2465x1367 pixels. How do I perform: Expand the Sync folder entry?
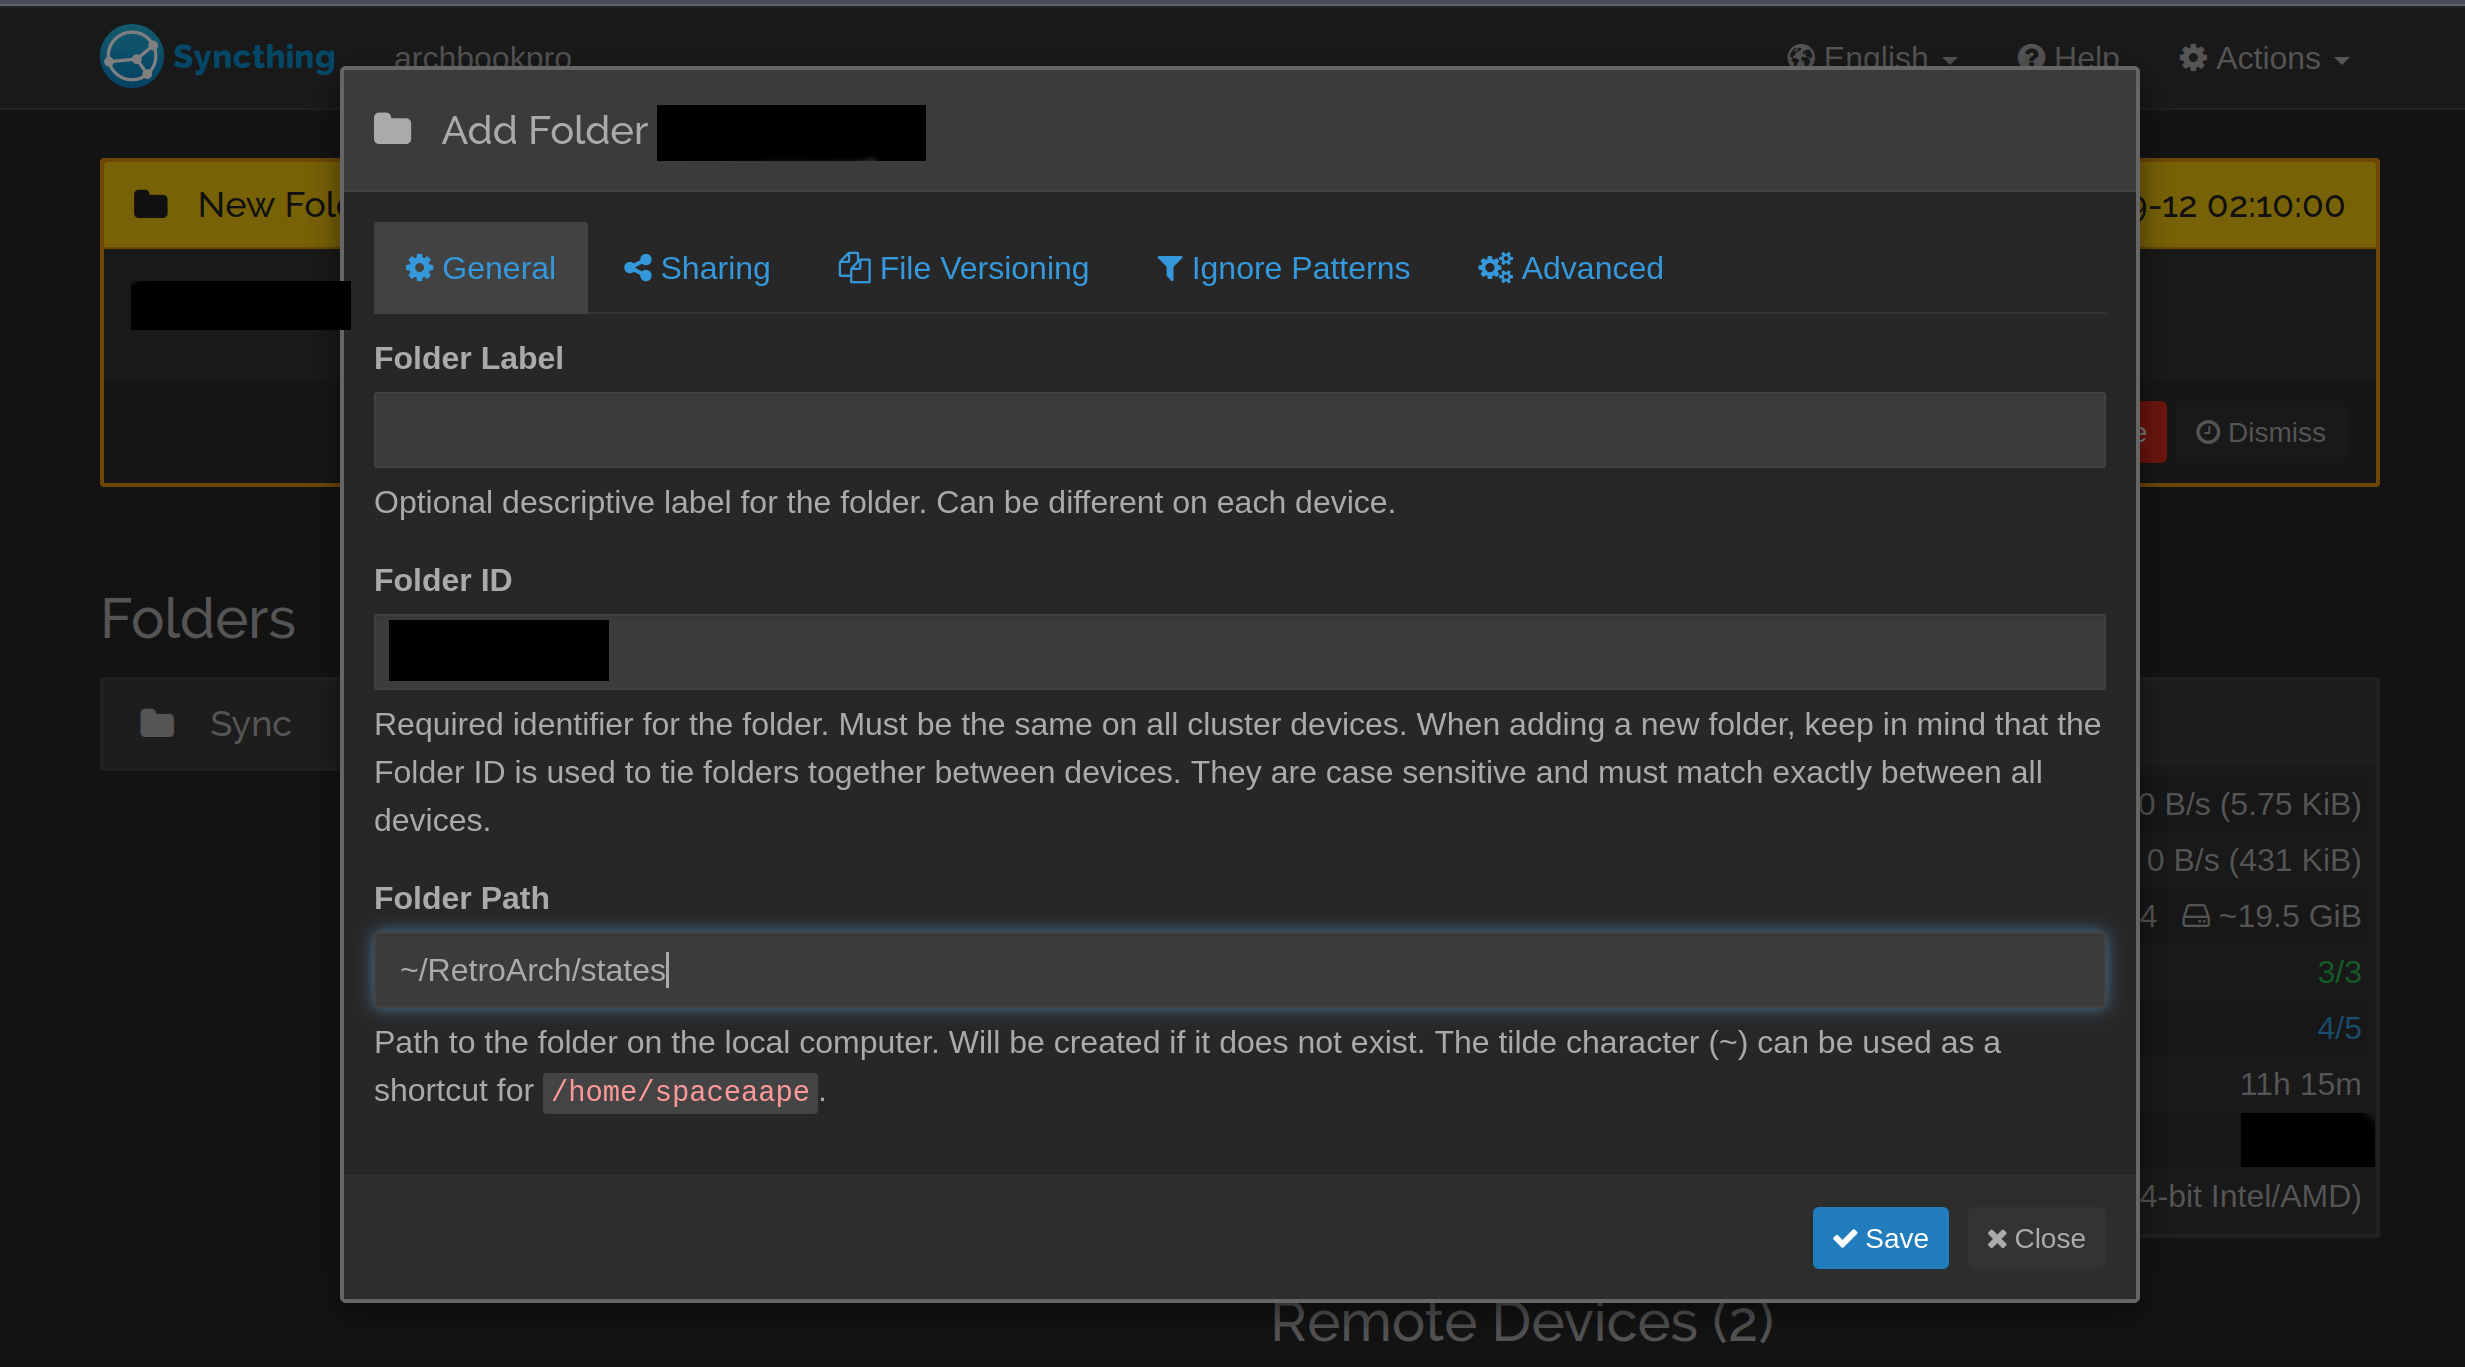[x=250, y=723]
